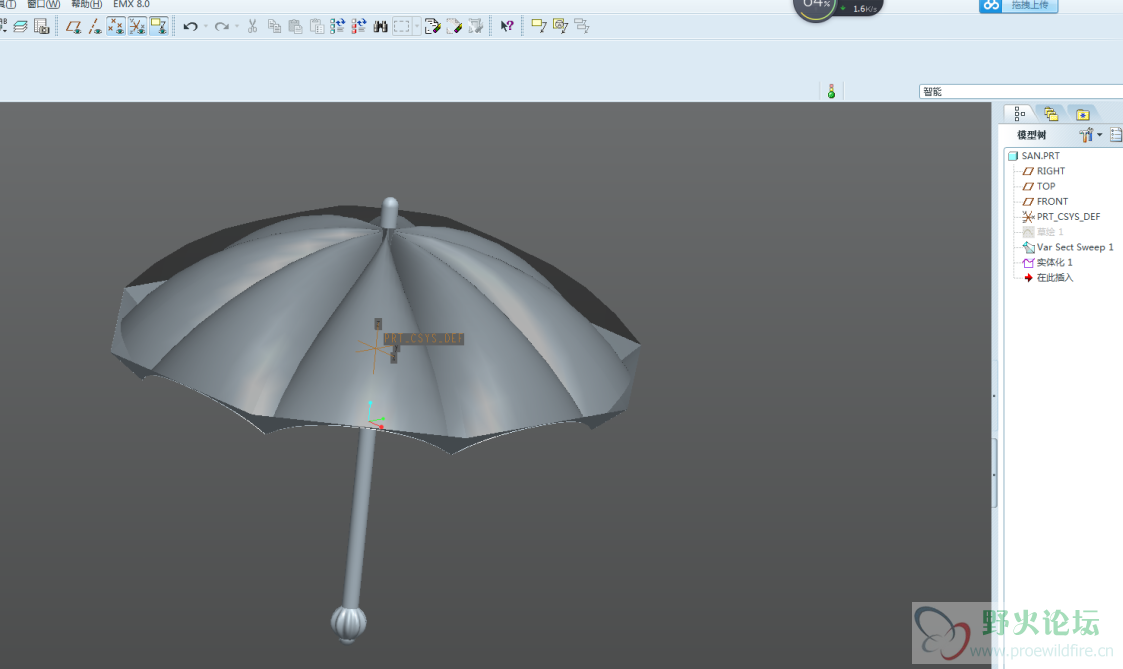Toggle datum point display
Viewport: 1123px width, 669px height.
[115, 27]
